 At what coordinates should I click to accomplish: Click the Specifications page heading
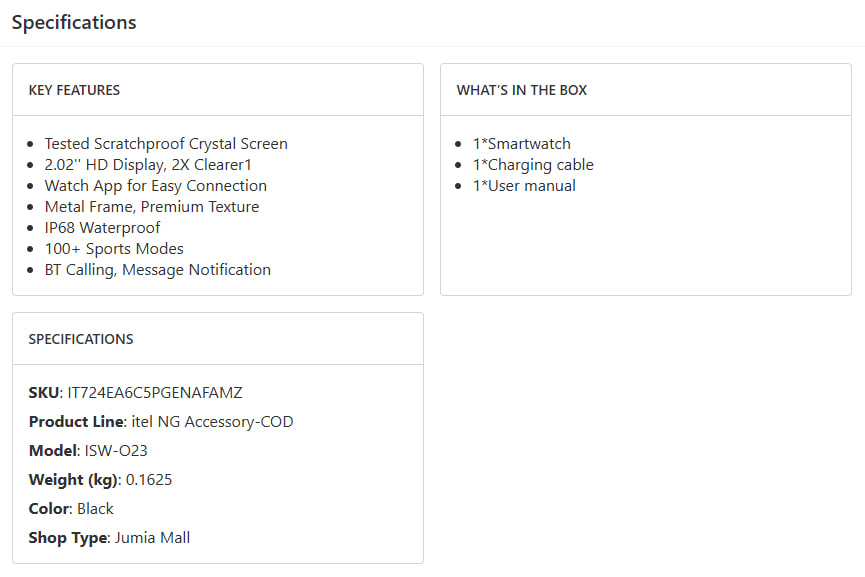pos(74,22)
